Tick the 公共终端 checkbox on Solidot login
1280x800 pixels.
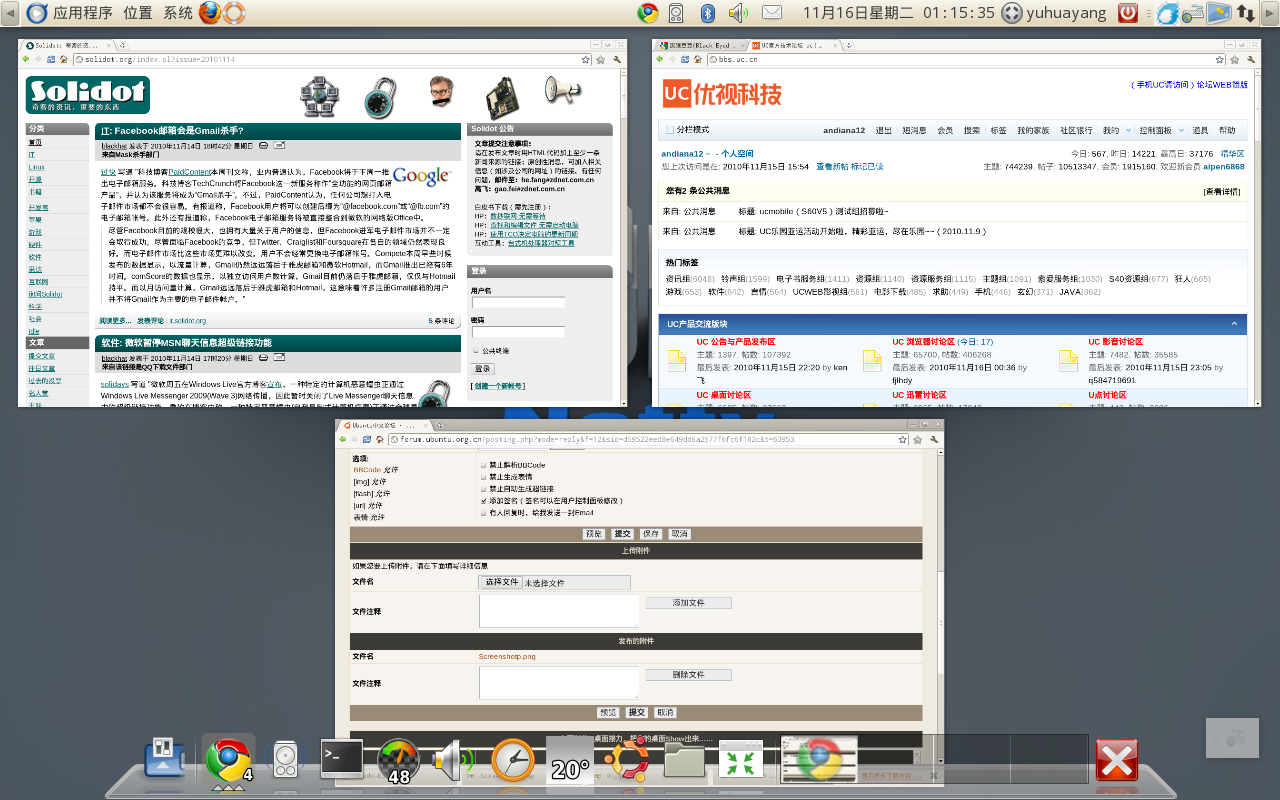(475, 351)
